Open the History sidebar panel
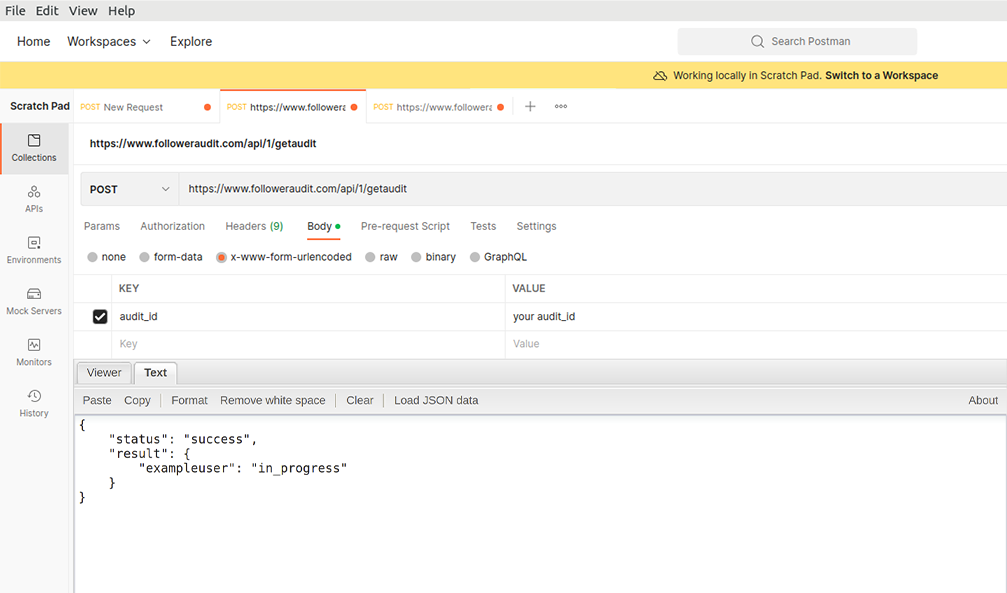The image size is (1007, 593). coord(34,403)
